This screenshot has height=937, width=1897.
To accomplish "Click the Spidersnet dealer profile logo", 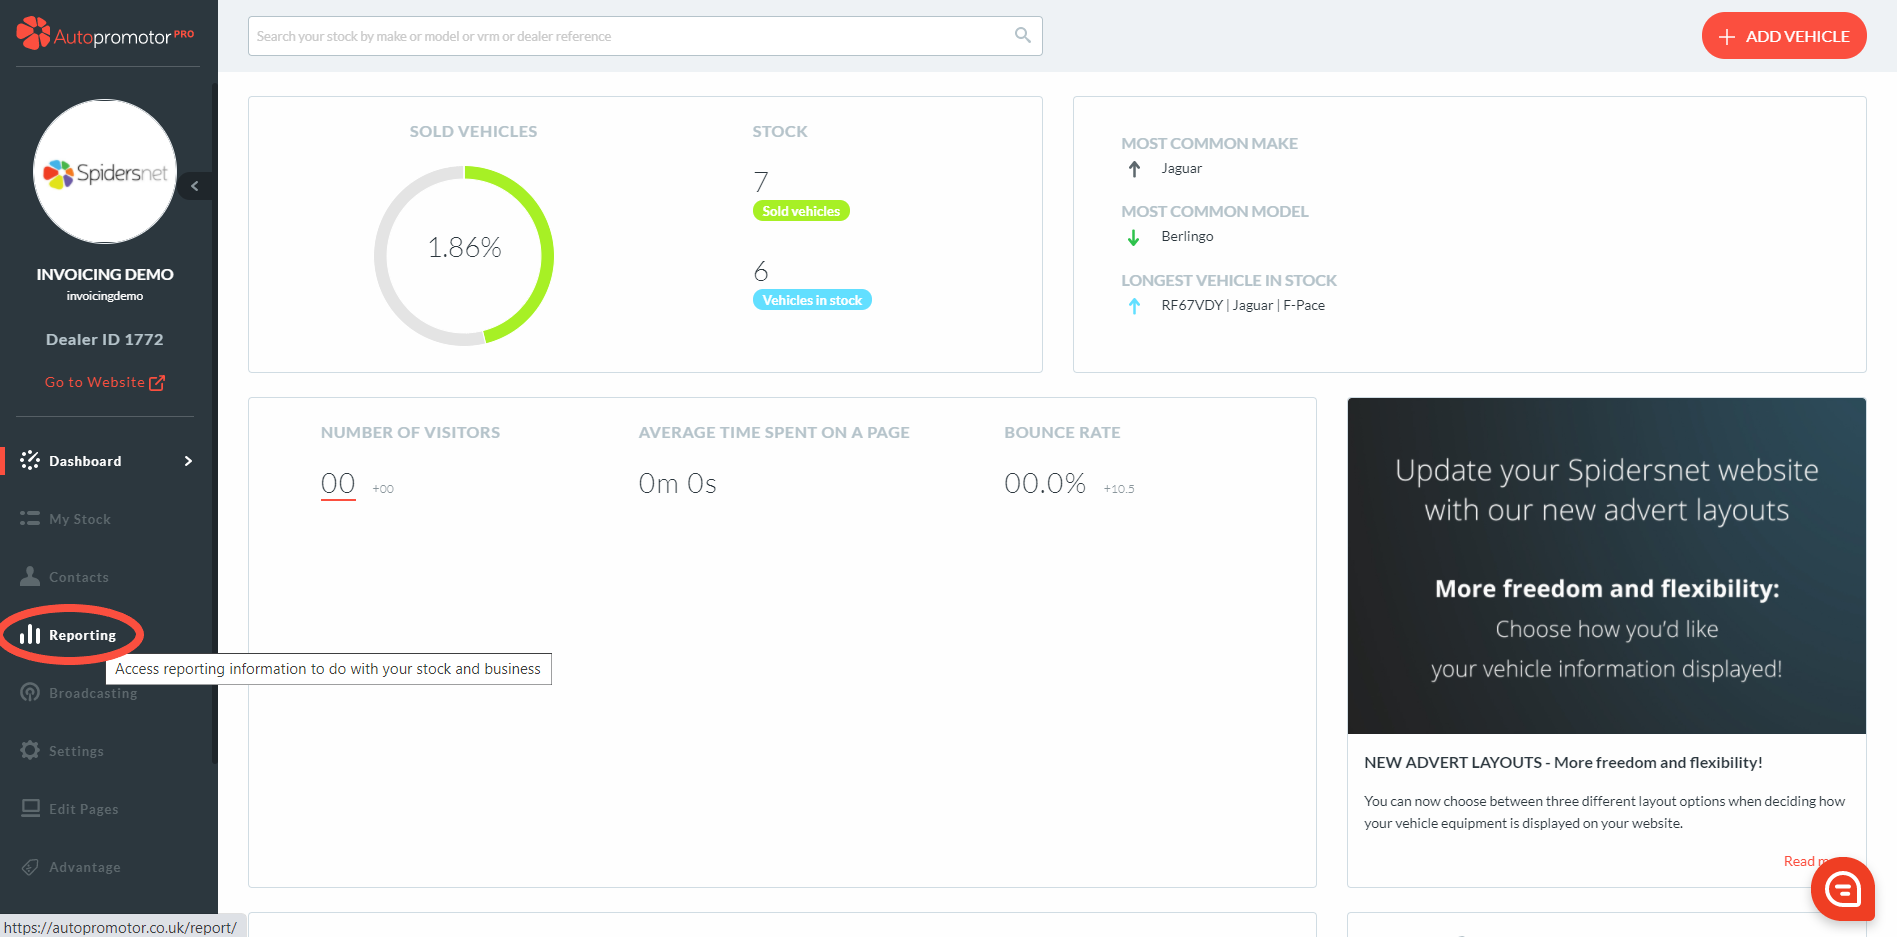I will 105,172.
